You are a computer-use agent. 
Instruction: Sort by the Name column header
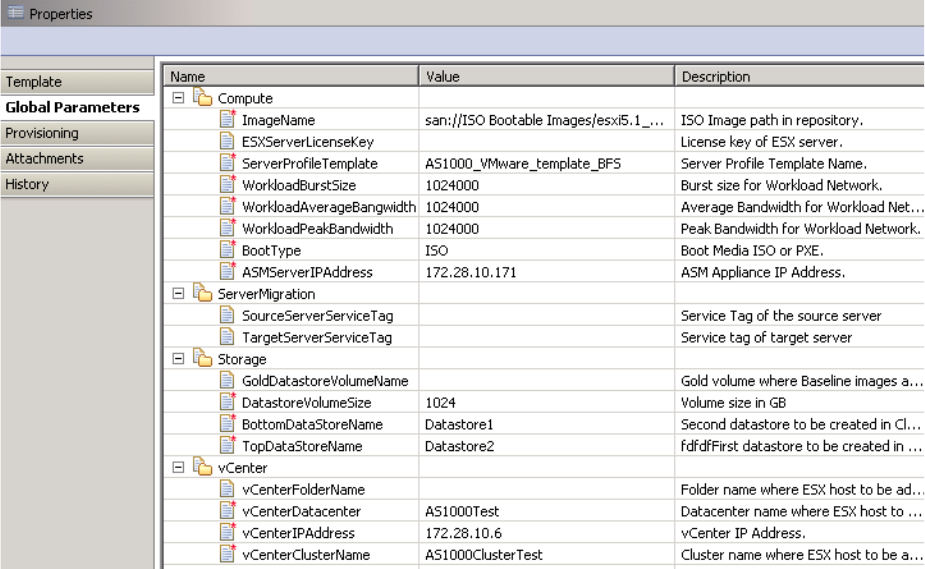tap(290, 76)
